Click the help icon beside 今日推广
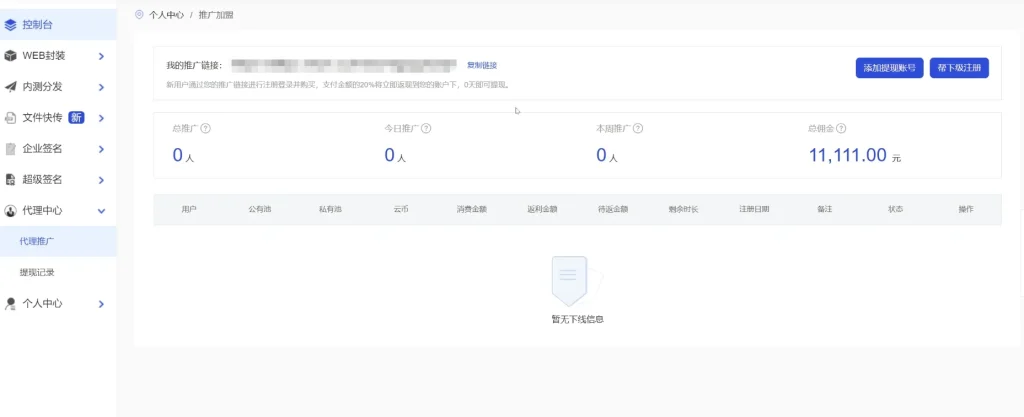The width and height of the screenshot is (1024, 417). pos(426,129)
